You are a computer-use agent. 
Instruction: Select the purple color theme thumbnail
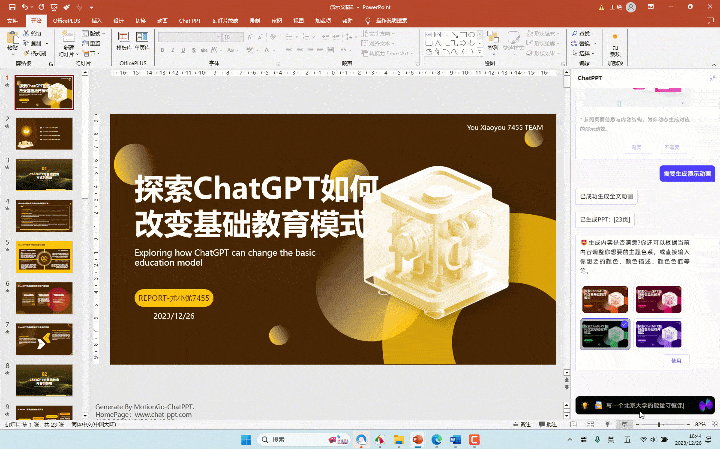(658, 334)
